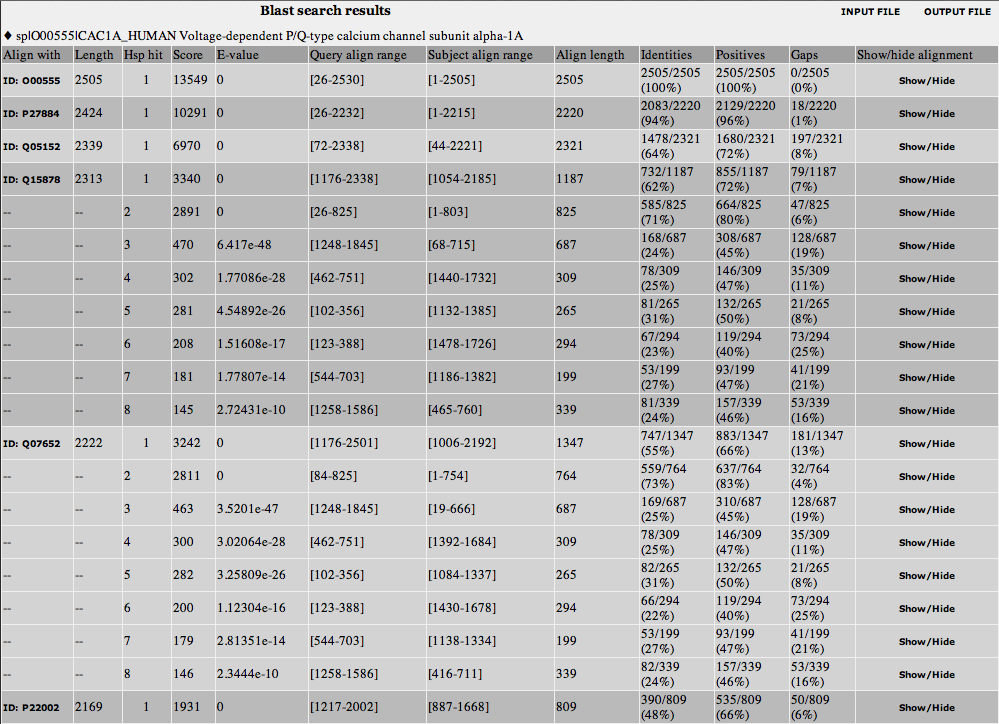Open the INPUT FILE link

(x=870, y=12)
